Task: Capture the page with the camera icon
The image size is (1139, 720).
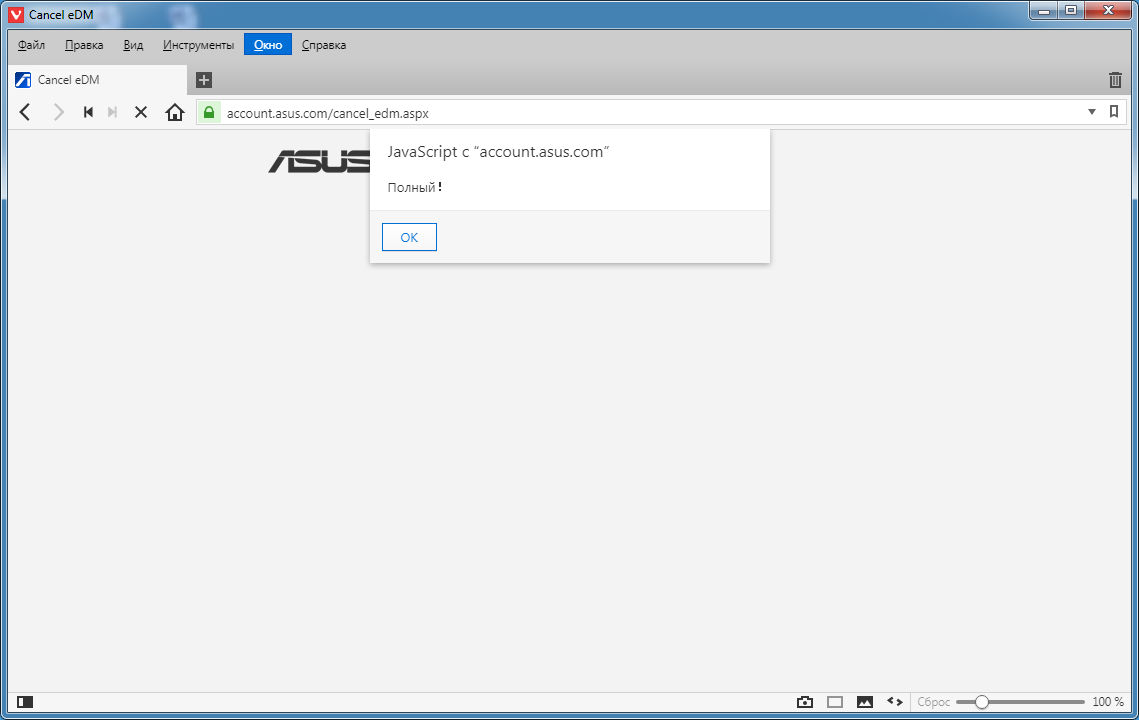Action: (x=805, y=702)
